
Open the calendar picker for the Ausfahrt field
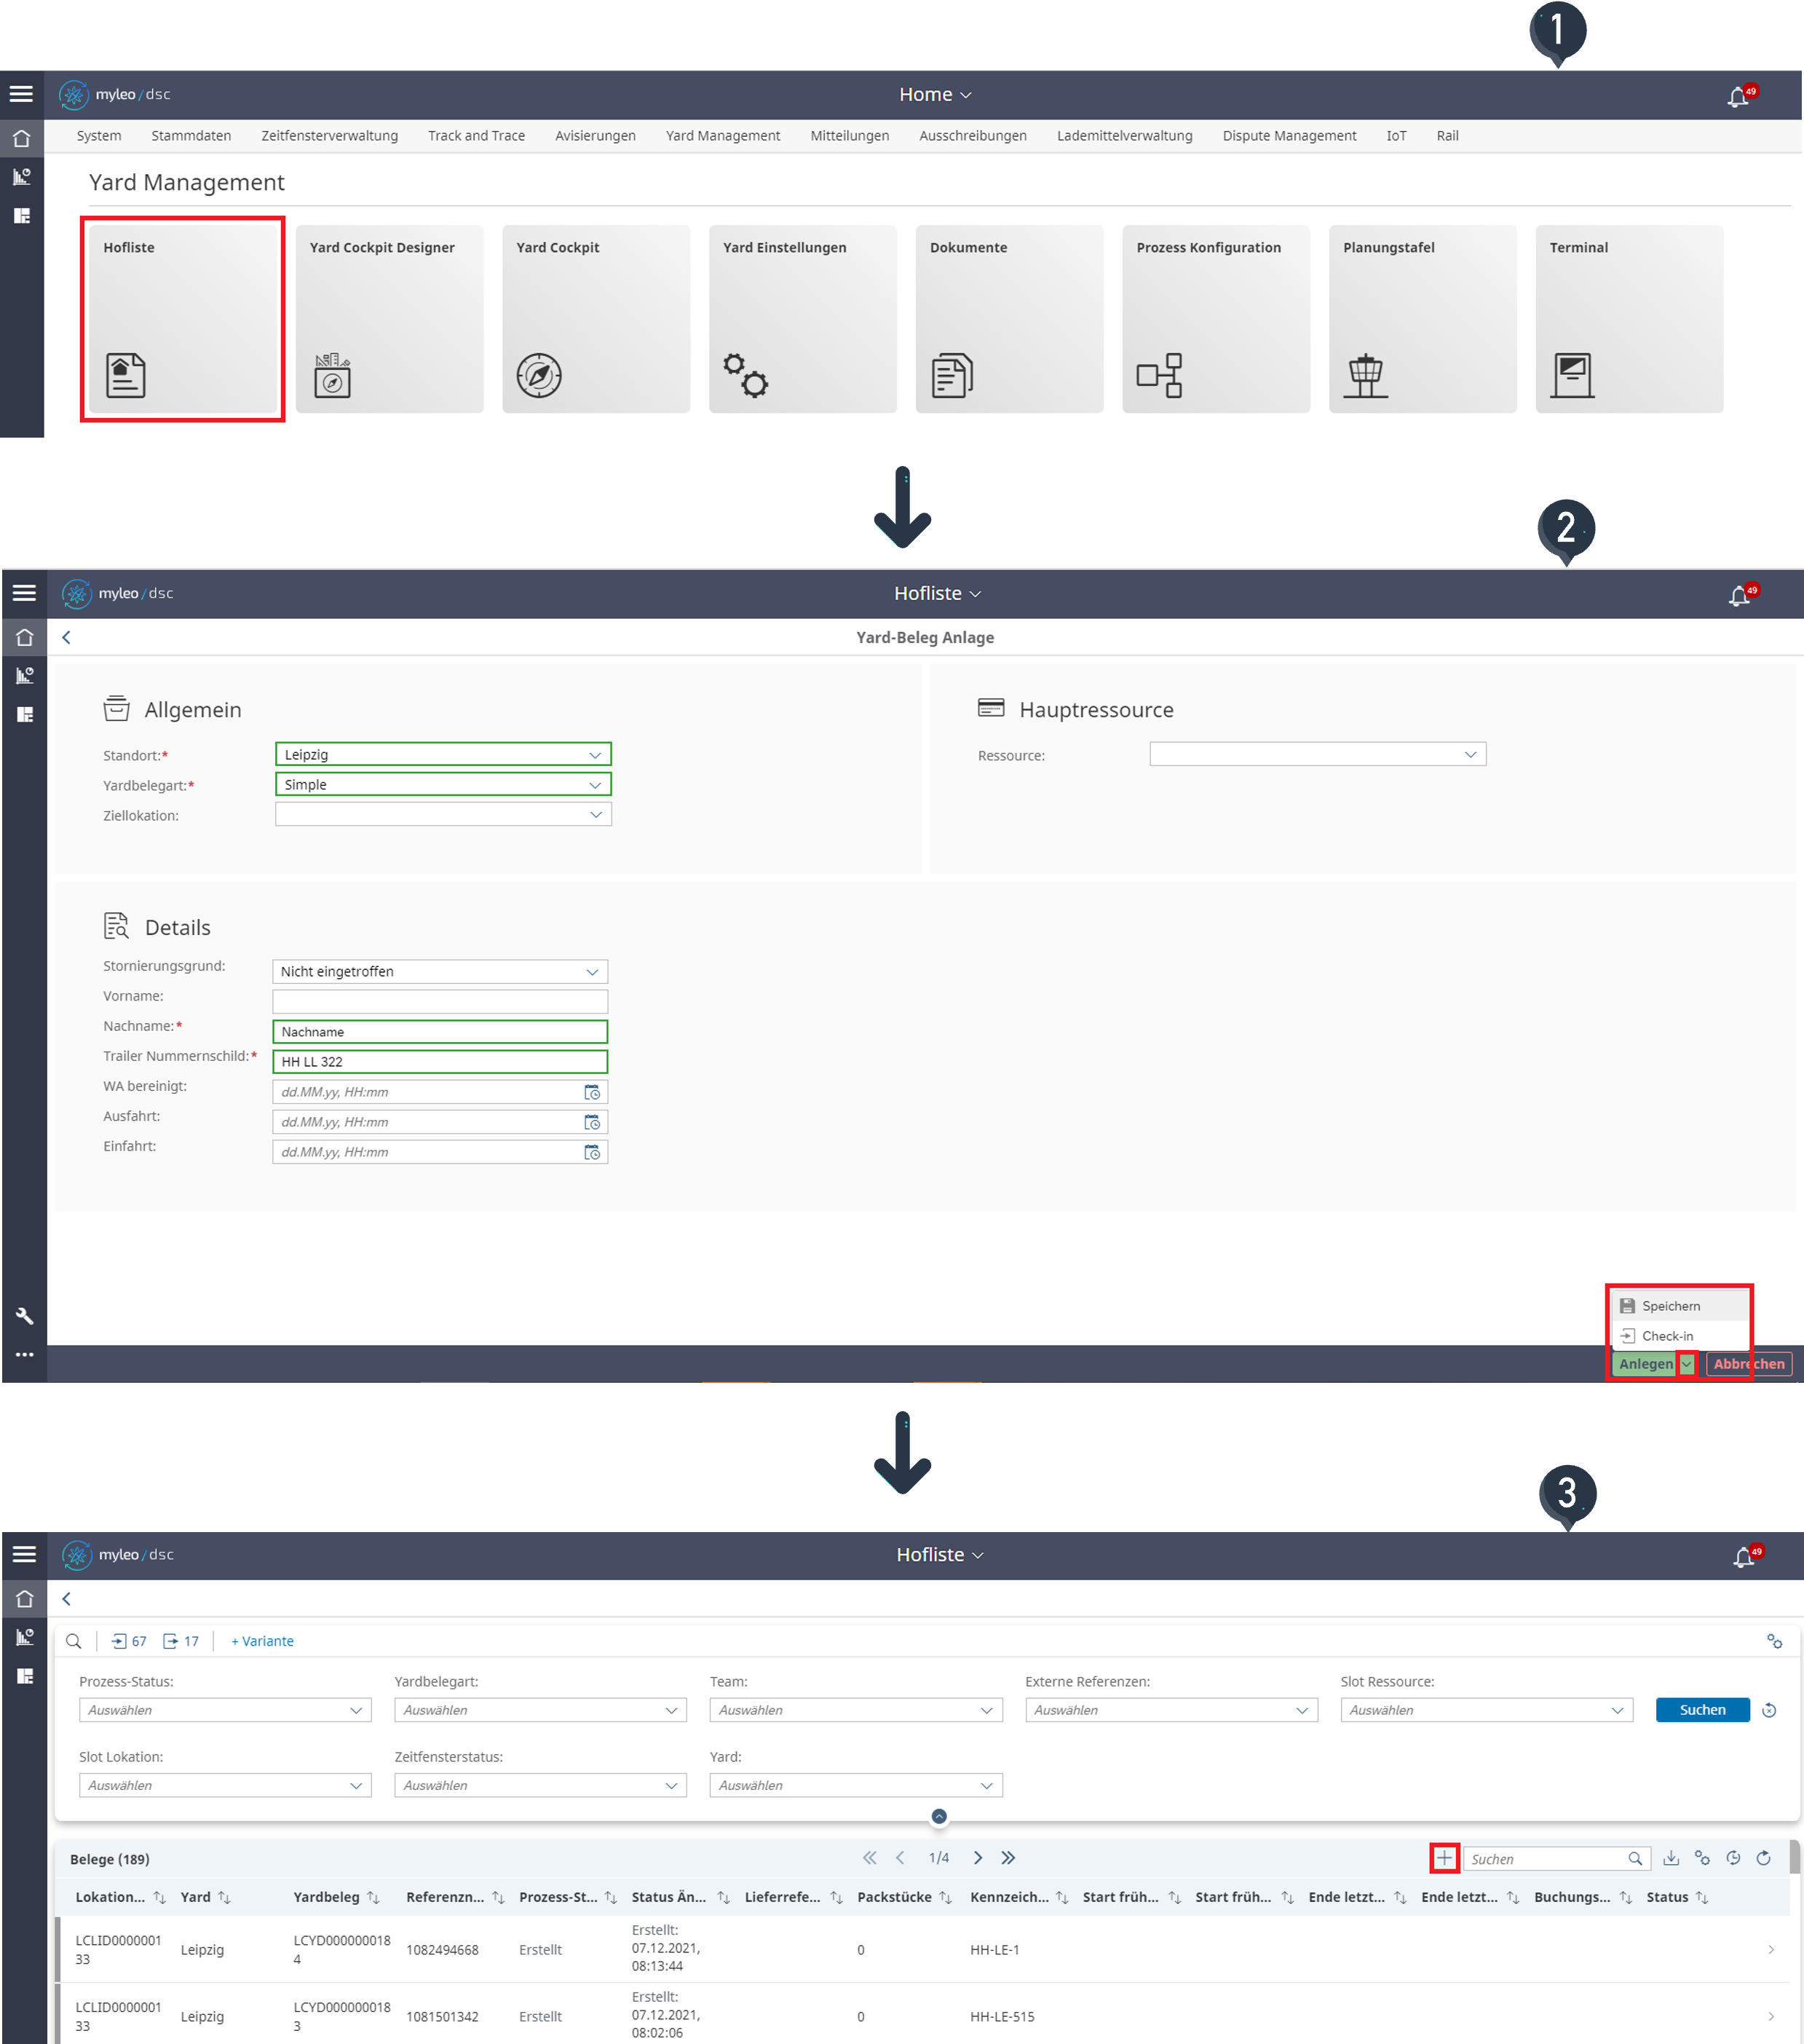pyautogui.click(x=592, y=1122)
